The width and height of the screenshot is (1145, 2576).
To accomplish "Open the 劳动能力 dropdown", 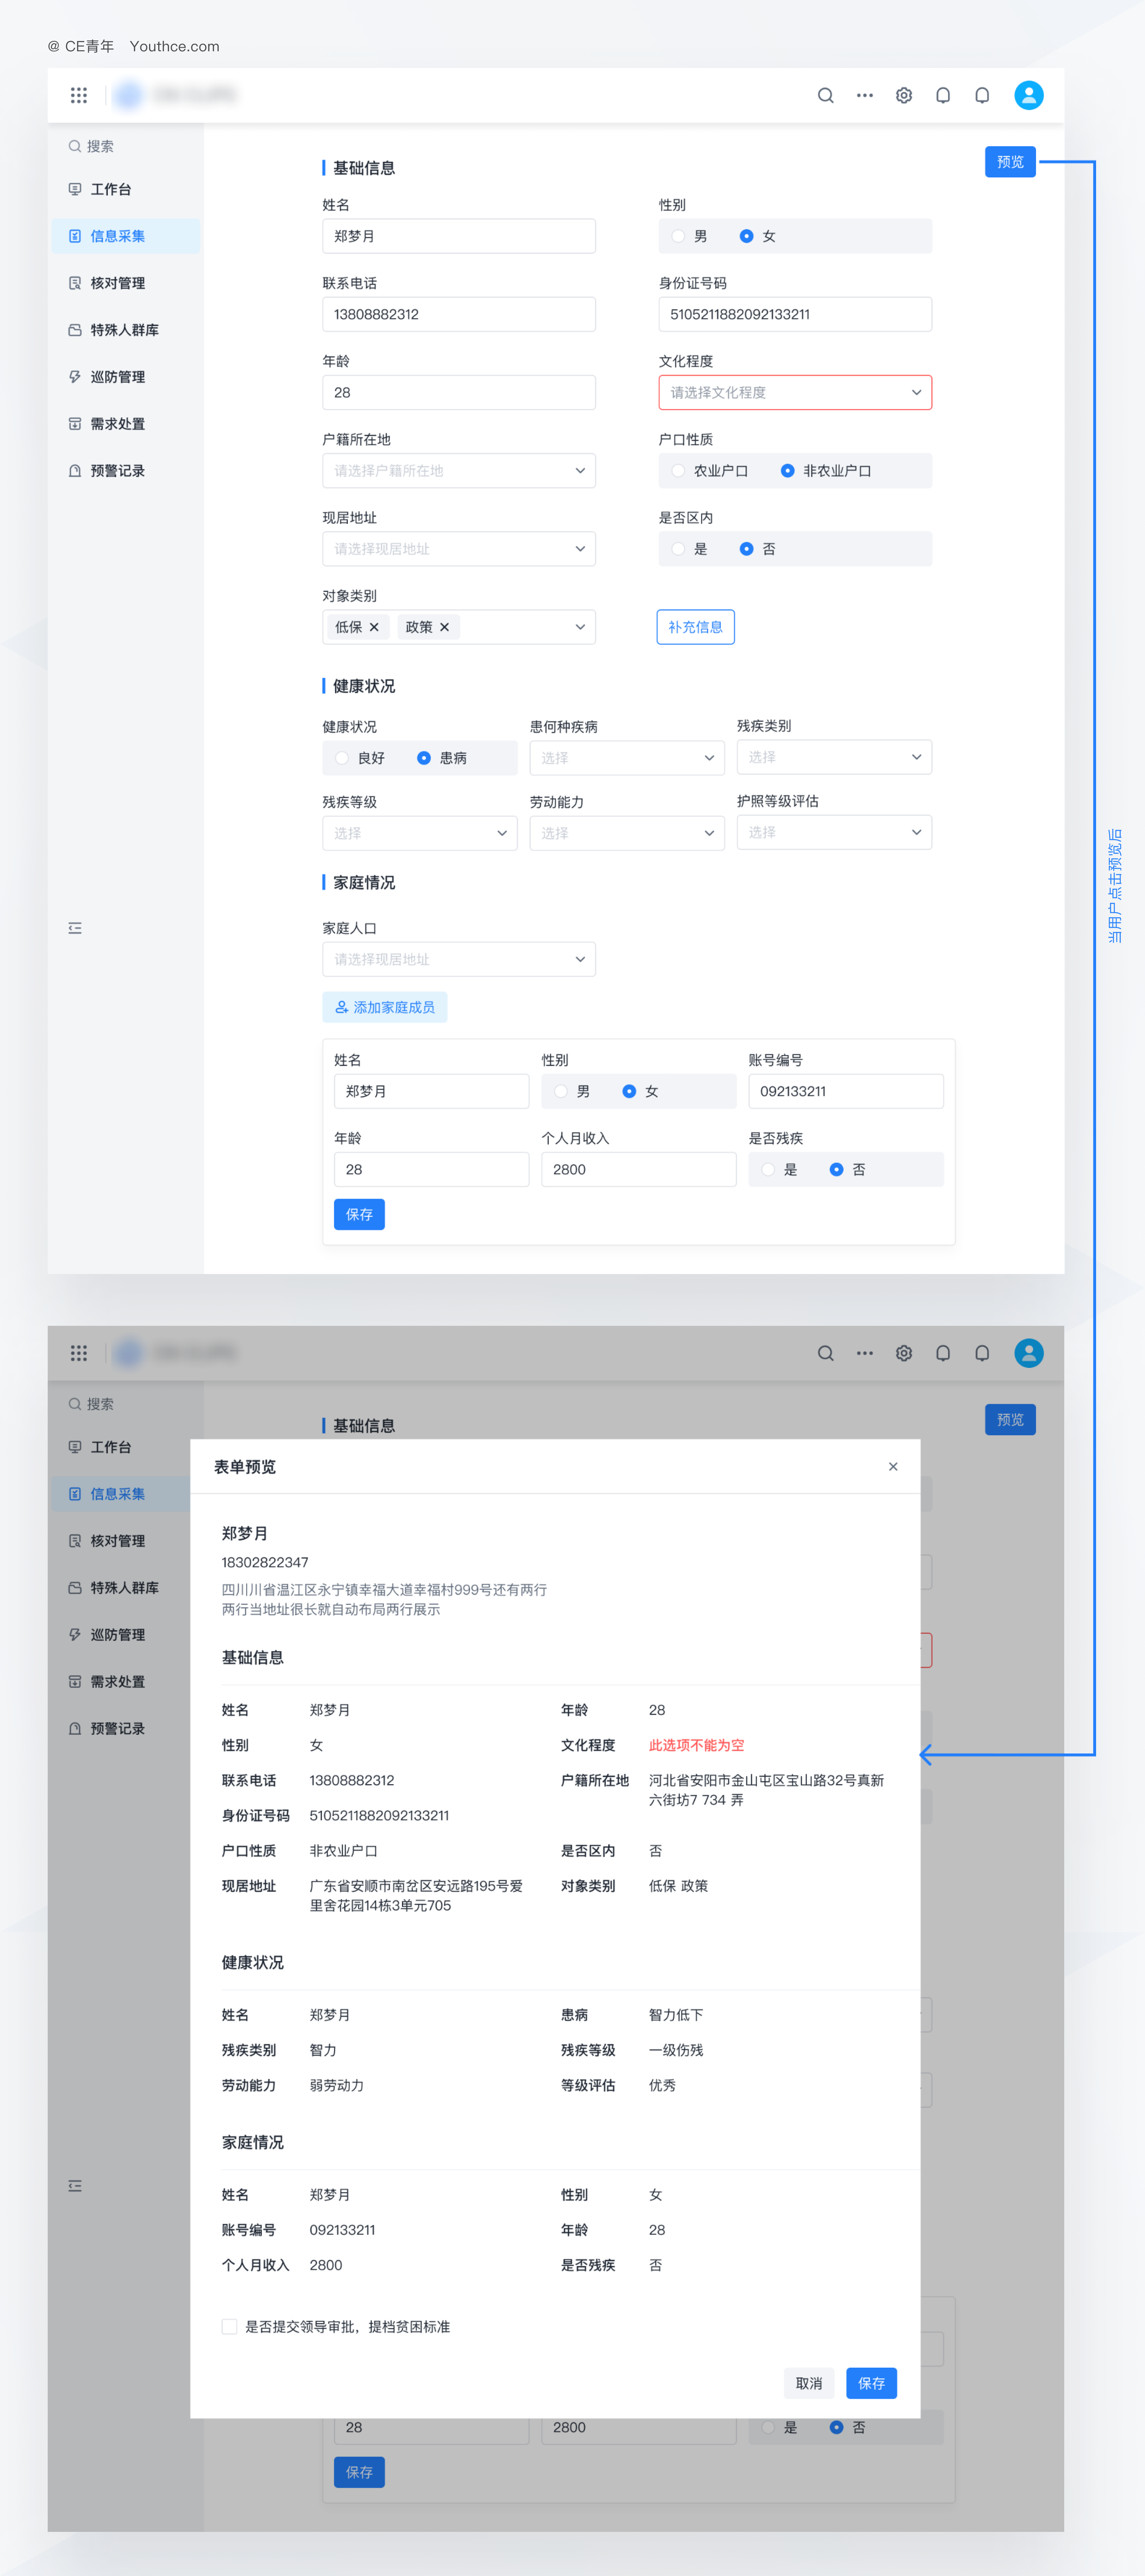I will click(627, 832).
